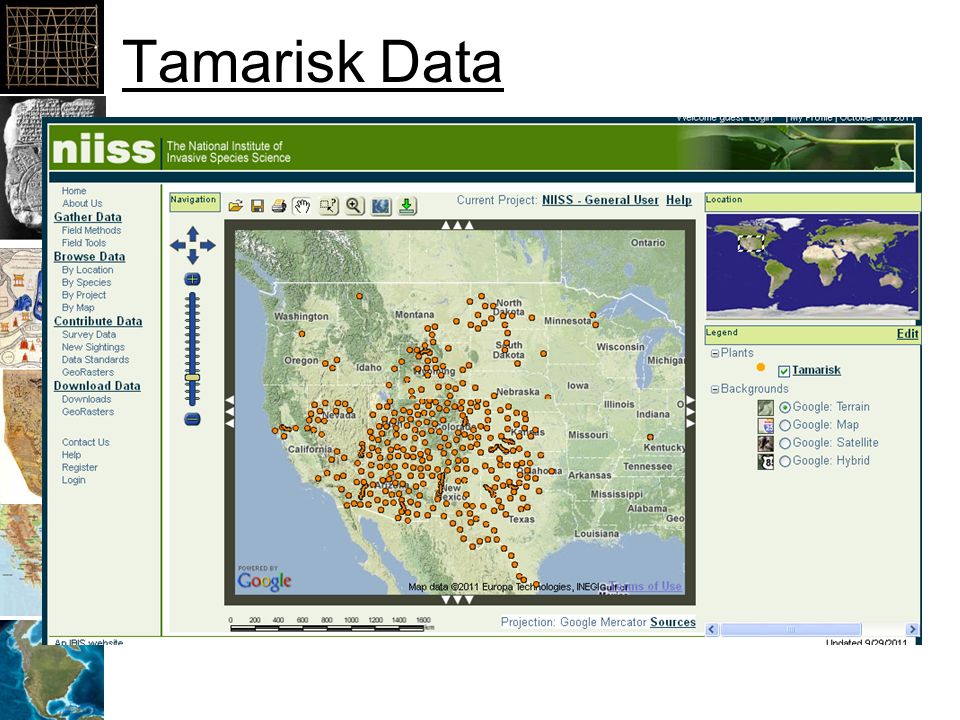Screen dimensions: 960x720
Task: Click the niiss logo in the header
Action: click(103, 149)
